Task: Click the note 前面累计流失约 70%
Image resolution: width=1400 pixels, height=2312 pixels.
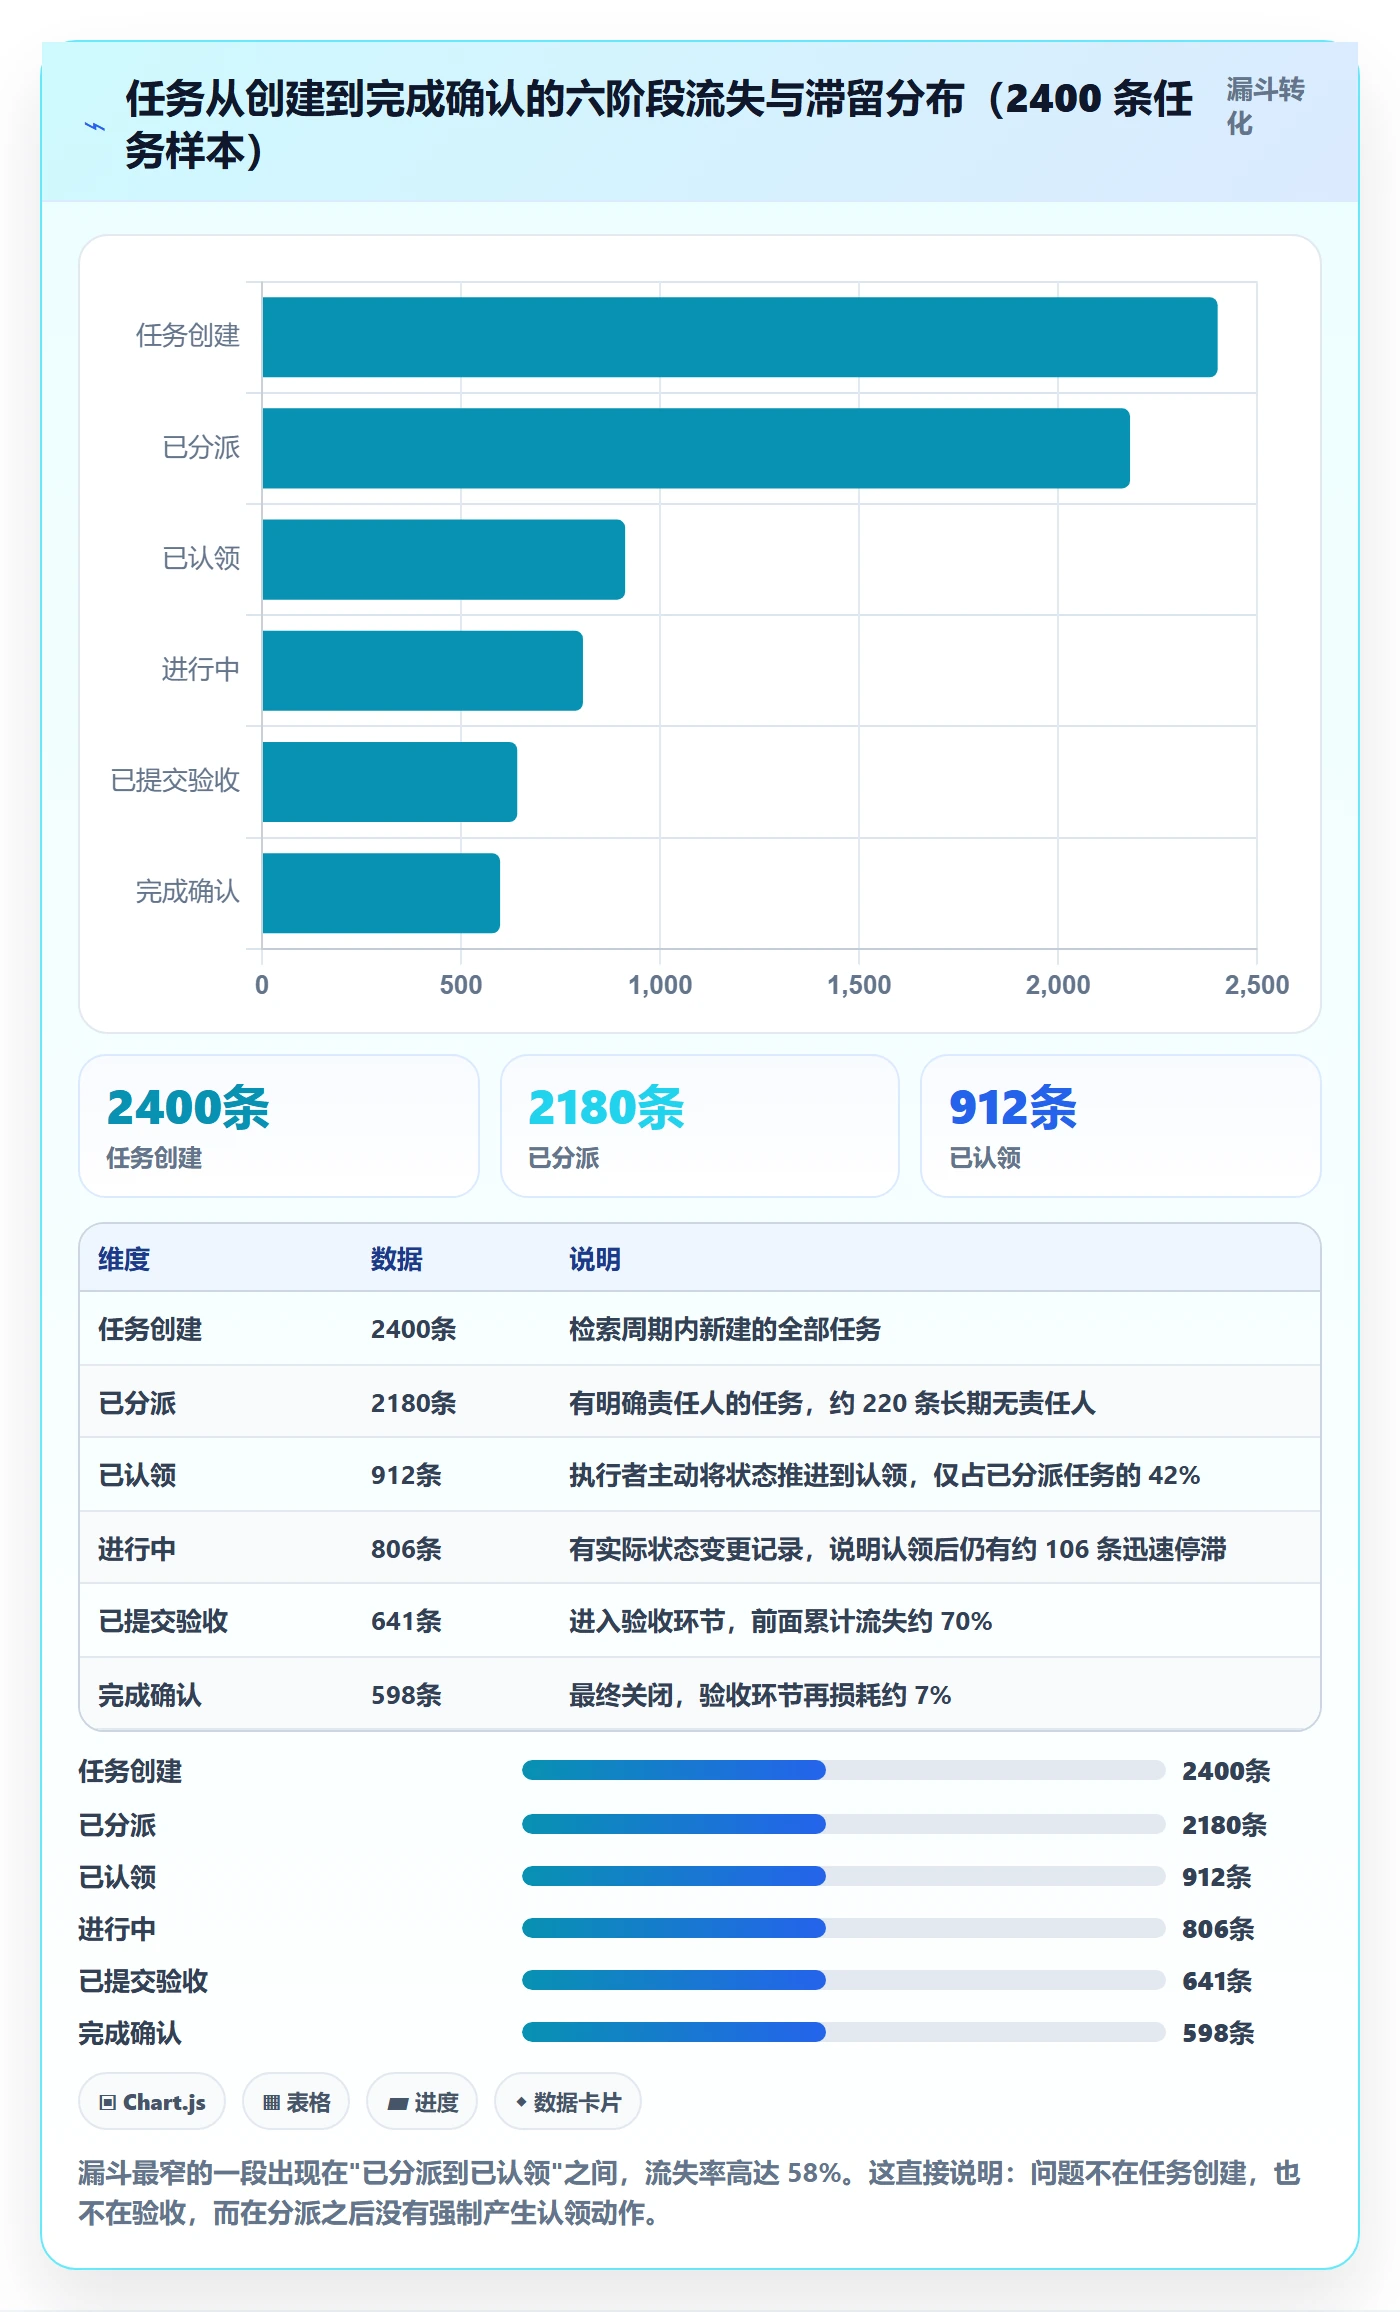Action: 780,1621
